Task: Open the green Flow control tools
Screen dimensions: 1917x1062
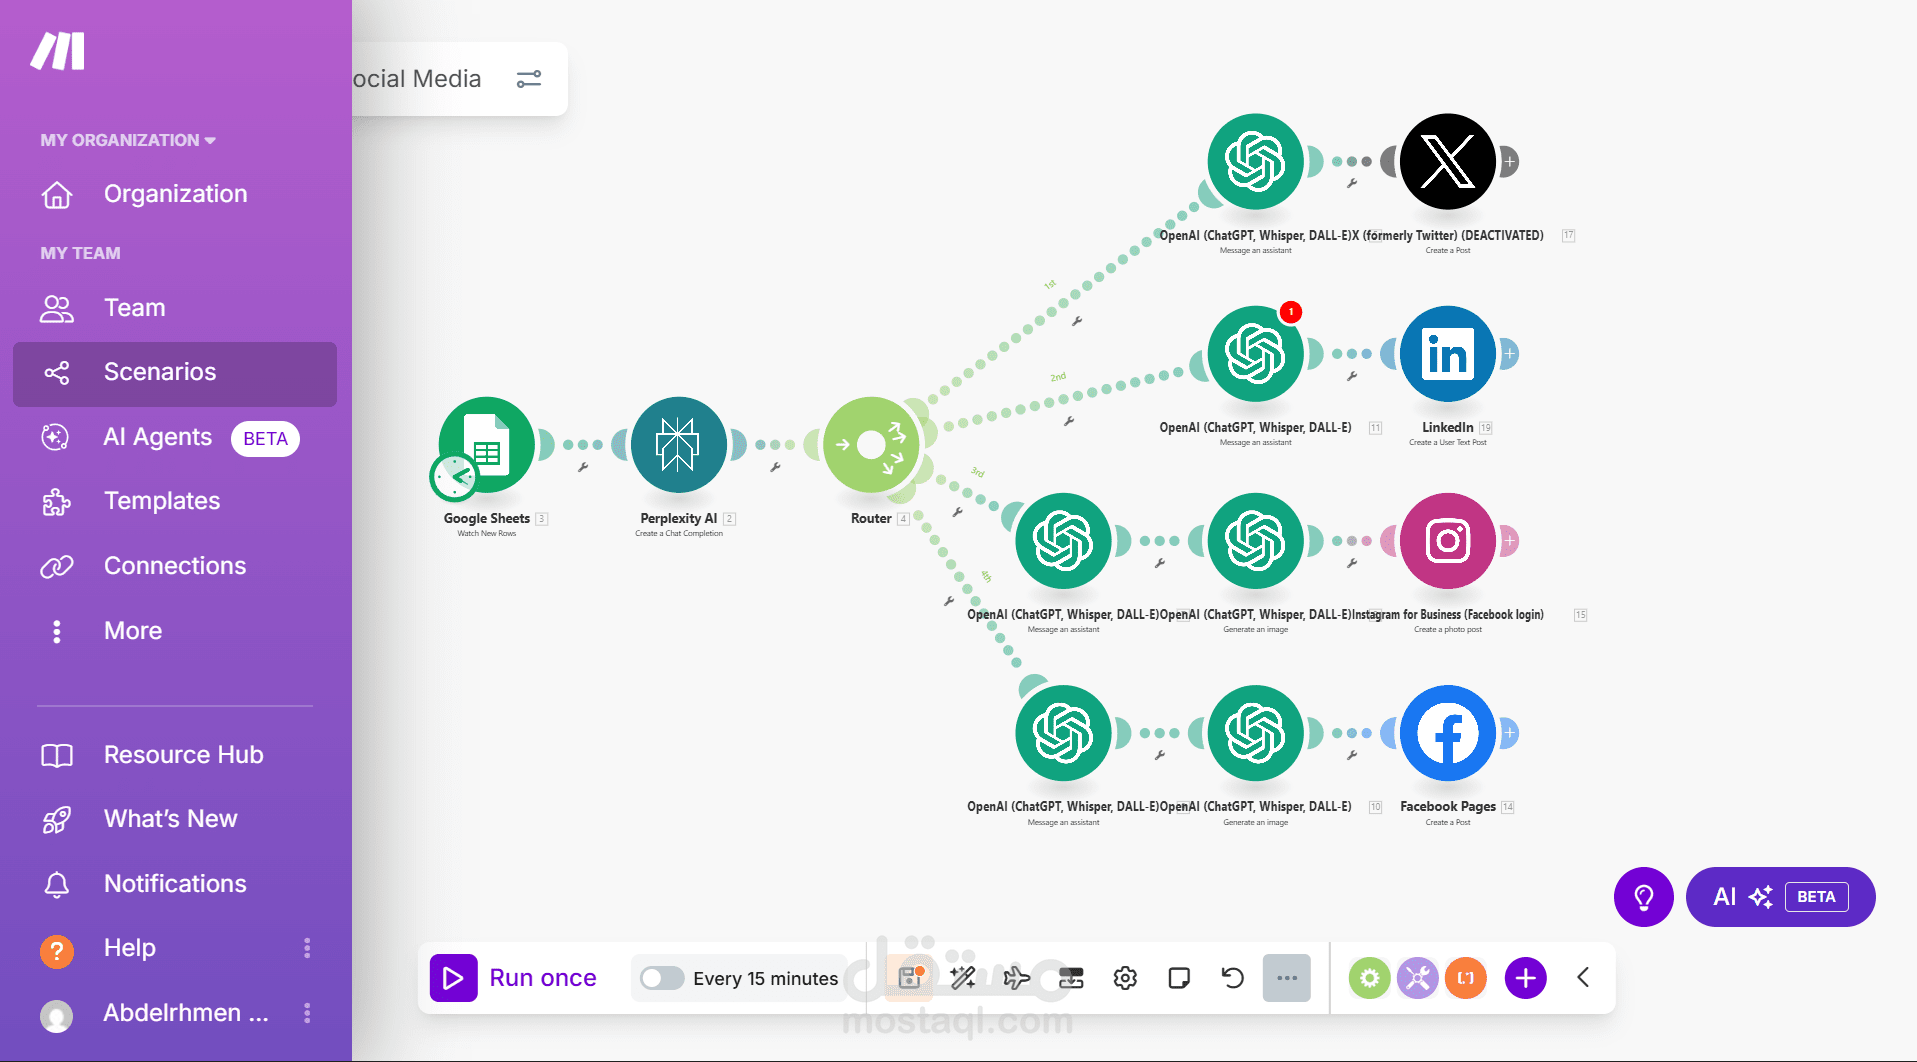Action: pyautogui.click(x=1370, y=978)
